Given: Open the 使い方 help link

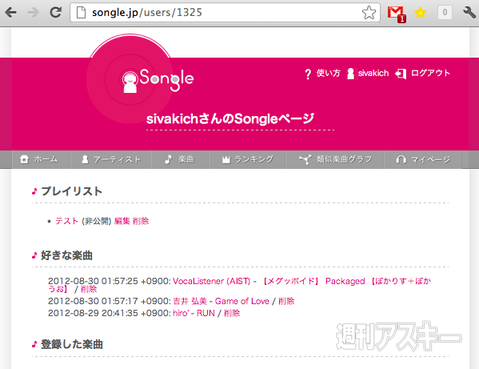Looking at the screenshot, I should [x=328, y=73].
